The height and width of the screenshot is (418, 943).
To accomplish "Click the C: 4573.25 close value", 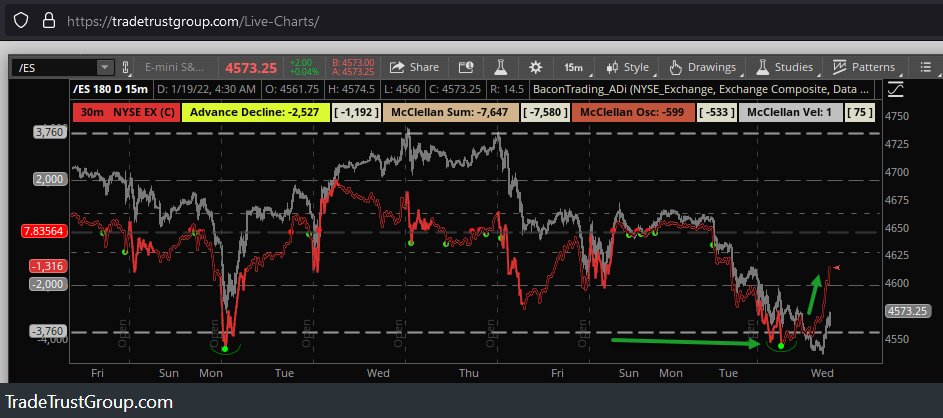I will 455,90.
